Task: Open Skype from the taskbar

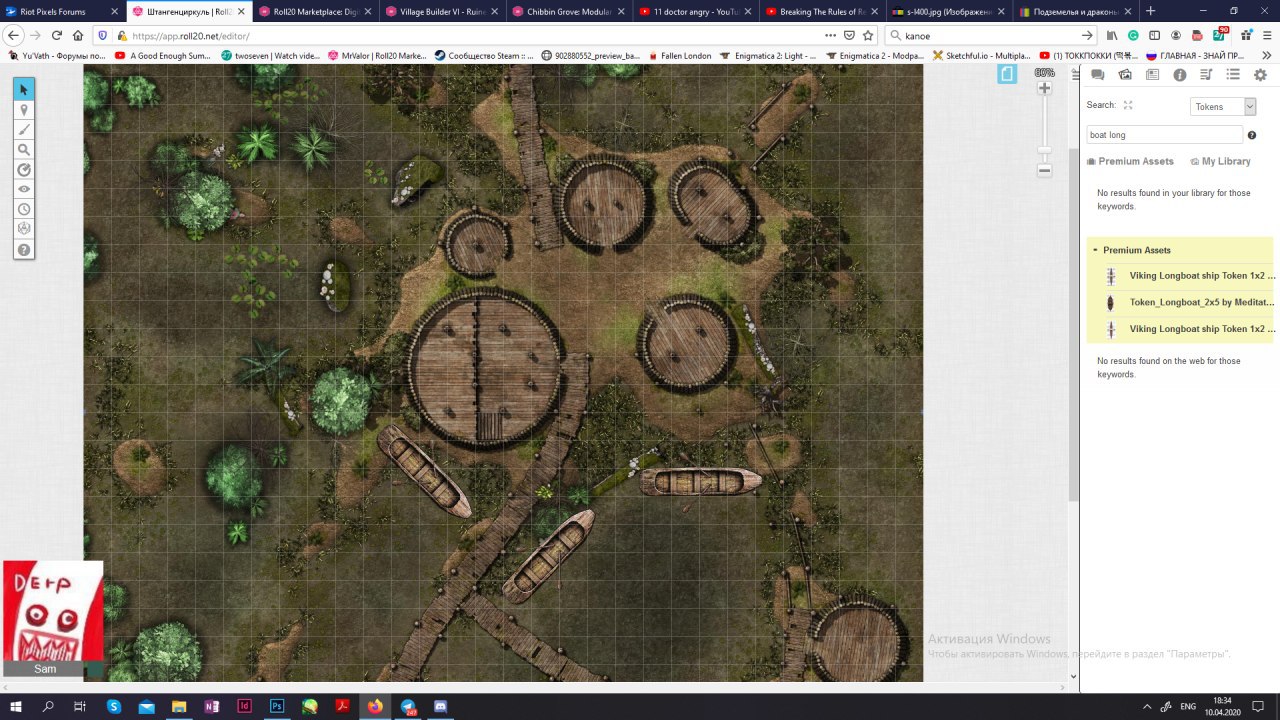Action: pos(114,706)
